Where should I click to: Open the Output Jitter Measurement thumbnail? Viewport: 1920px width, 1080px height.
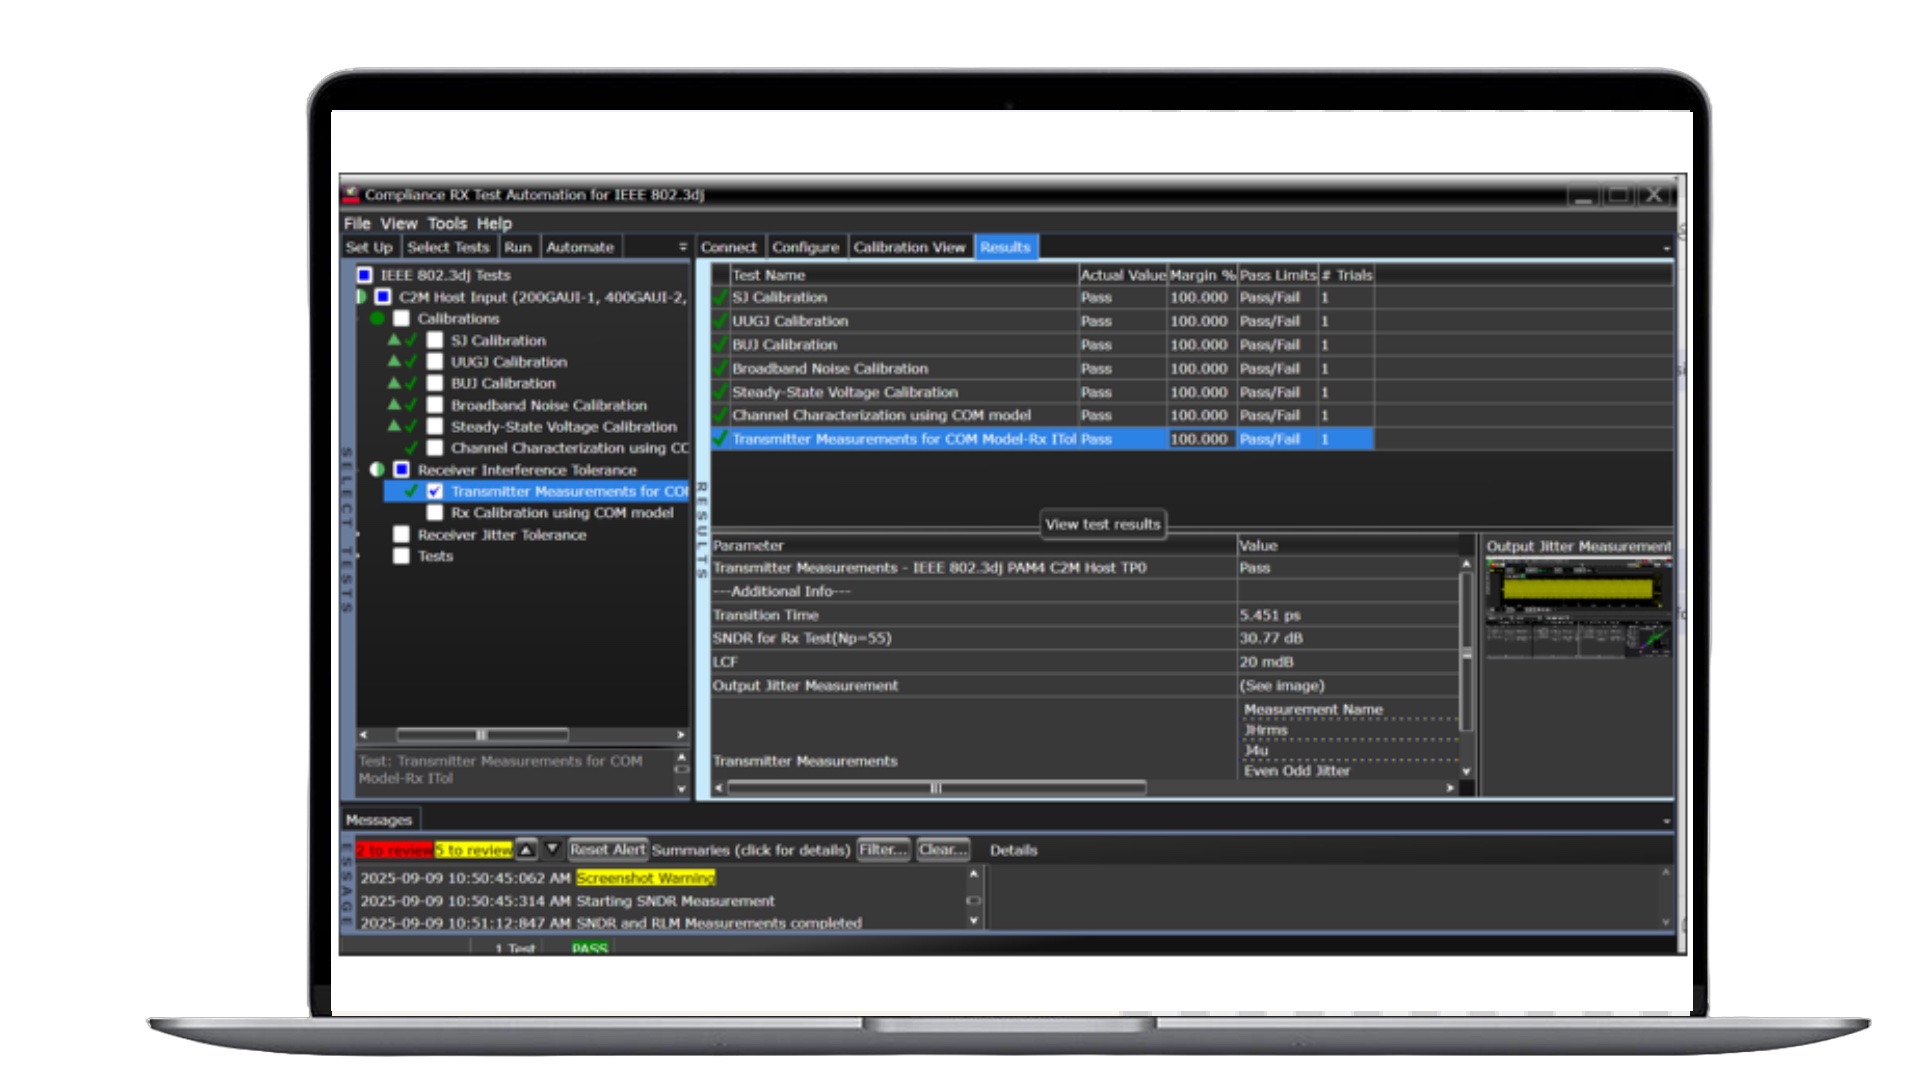(1578, 608)
